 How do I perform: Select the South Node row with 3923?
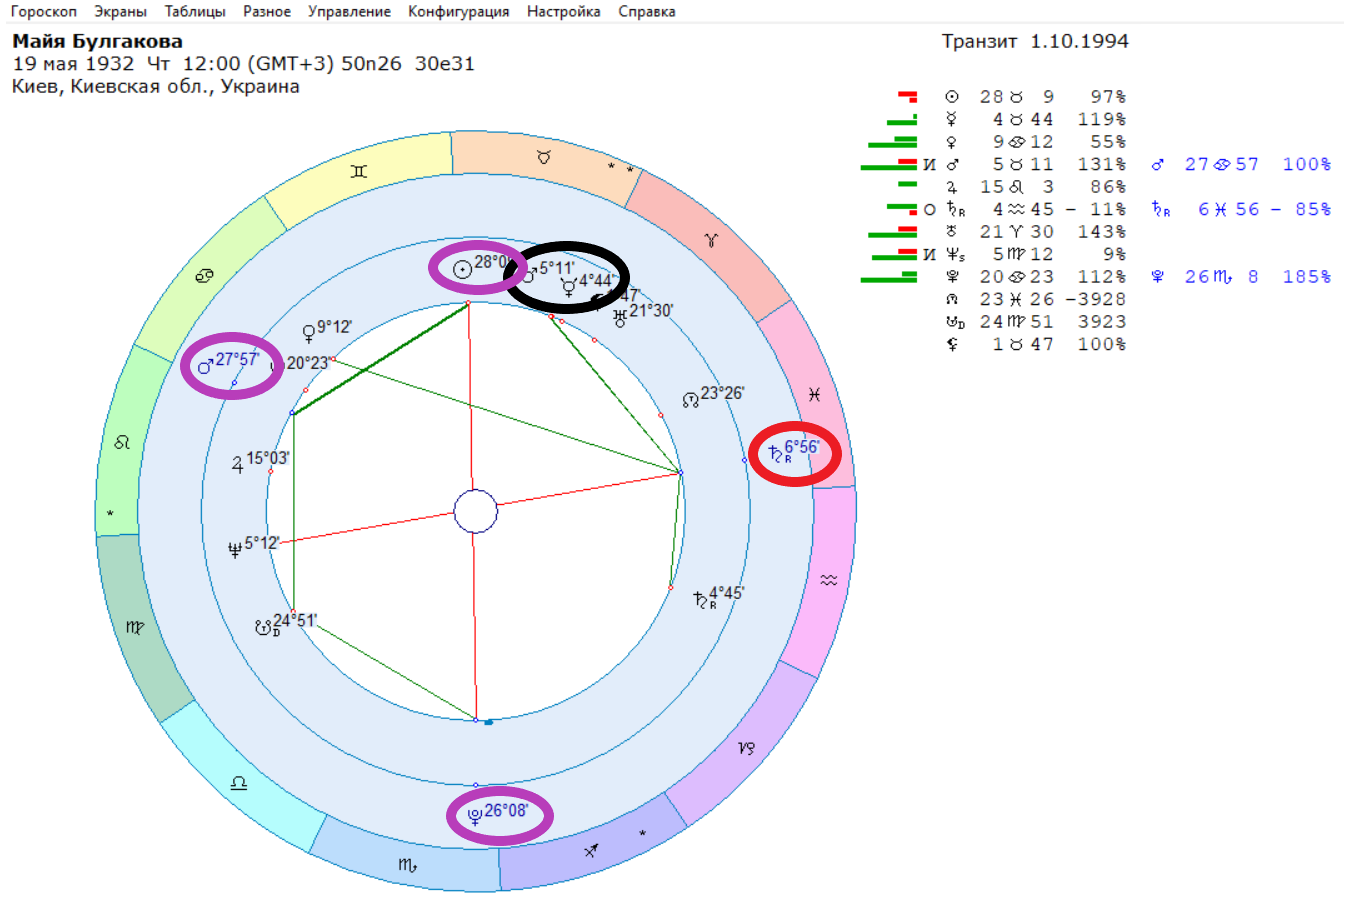(1036, 322)
